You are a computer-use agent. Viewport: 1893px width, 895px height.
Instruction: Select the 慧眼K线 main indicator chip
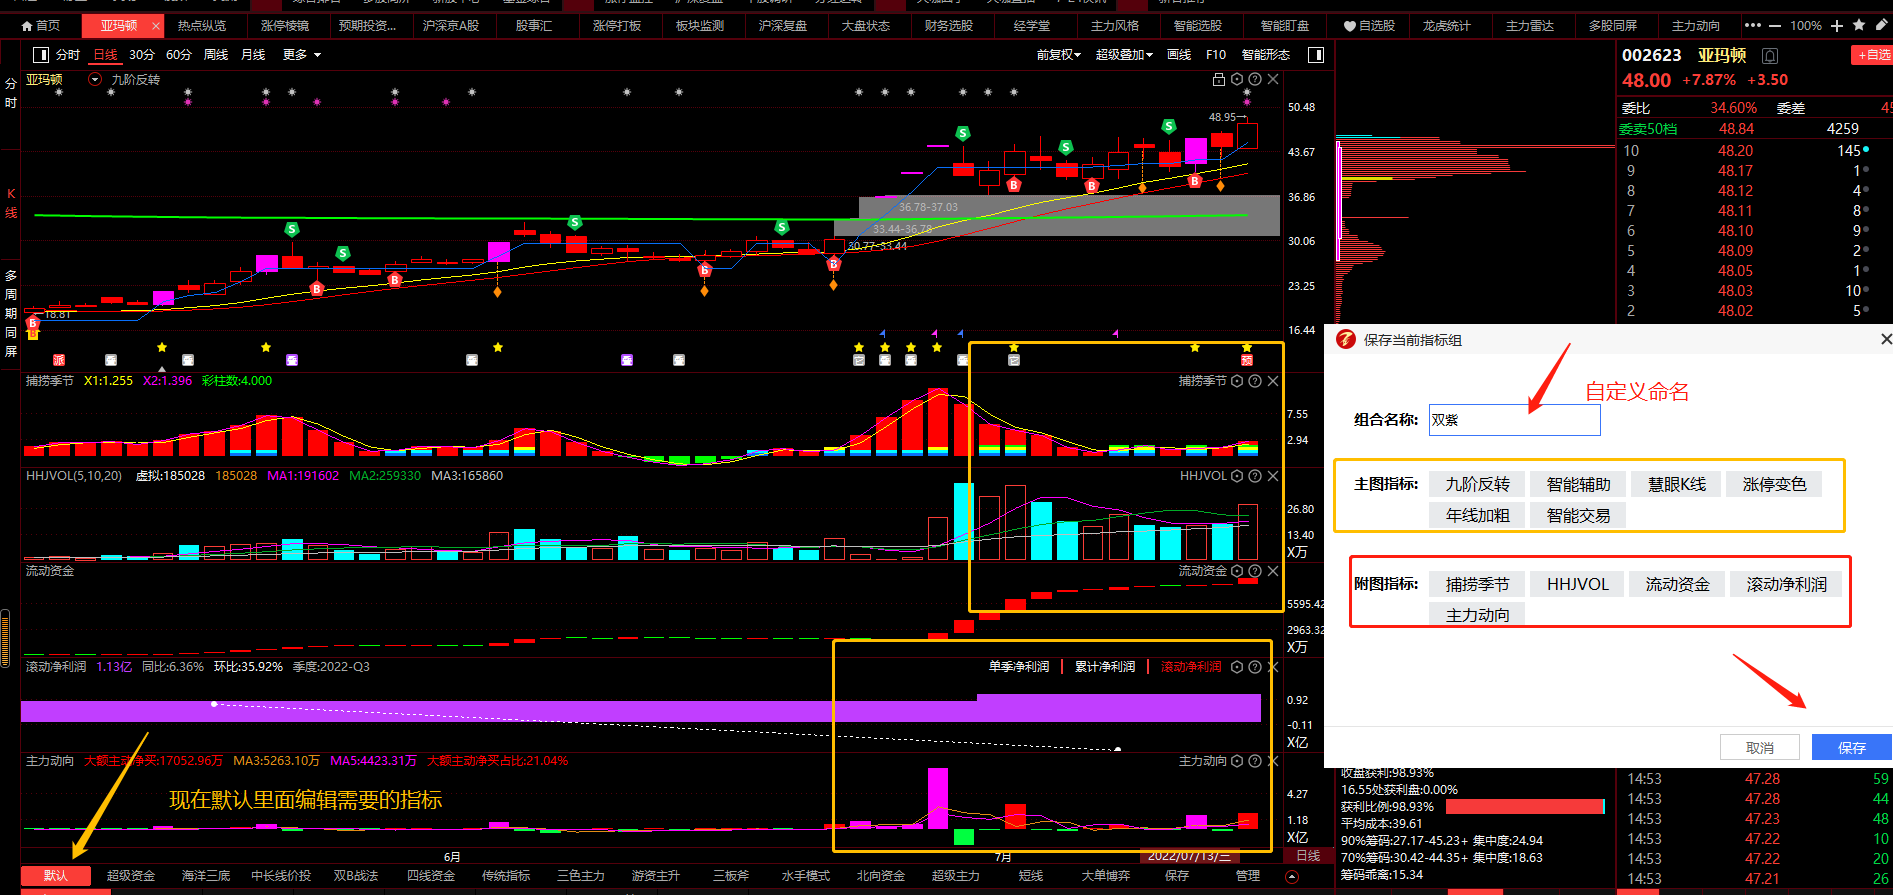(1677, 485)
